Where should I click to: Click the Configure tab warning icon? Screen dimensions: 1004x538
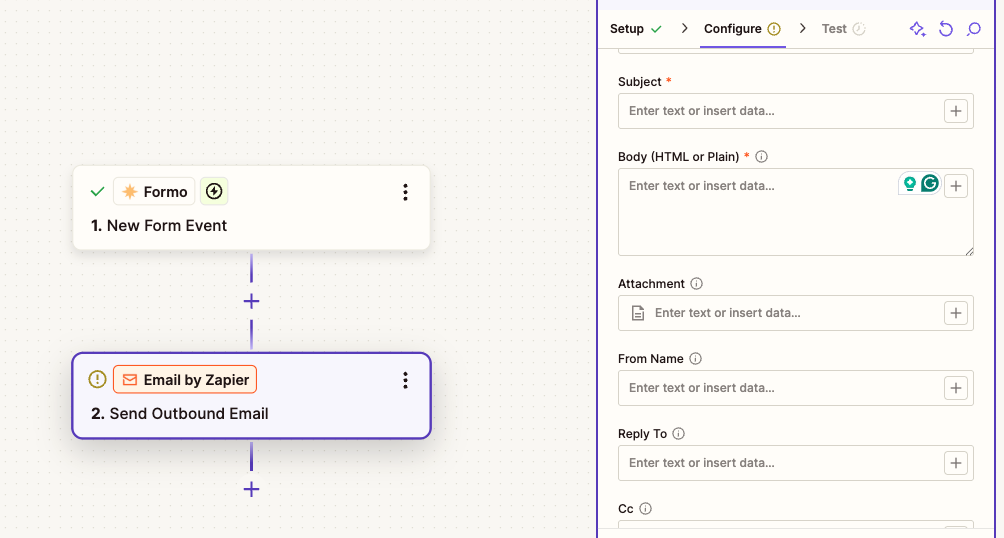tap(774, 29)
